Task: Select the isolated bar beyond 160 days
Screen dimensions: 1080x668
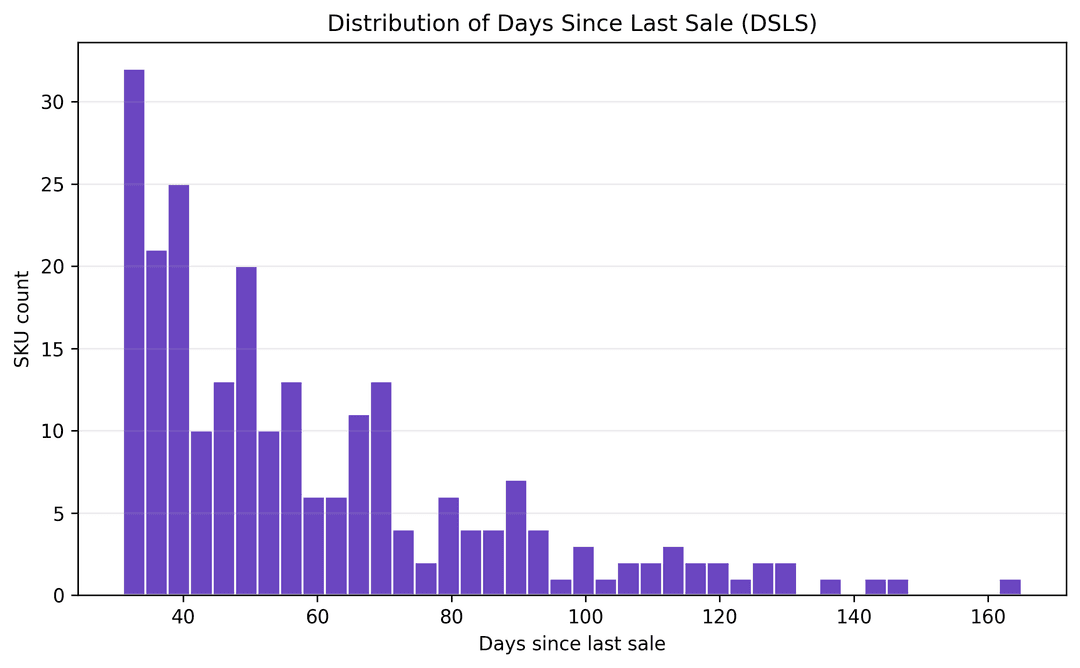Action: coord(1010,588)
